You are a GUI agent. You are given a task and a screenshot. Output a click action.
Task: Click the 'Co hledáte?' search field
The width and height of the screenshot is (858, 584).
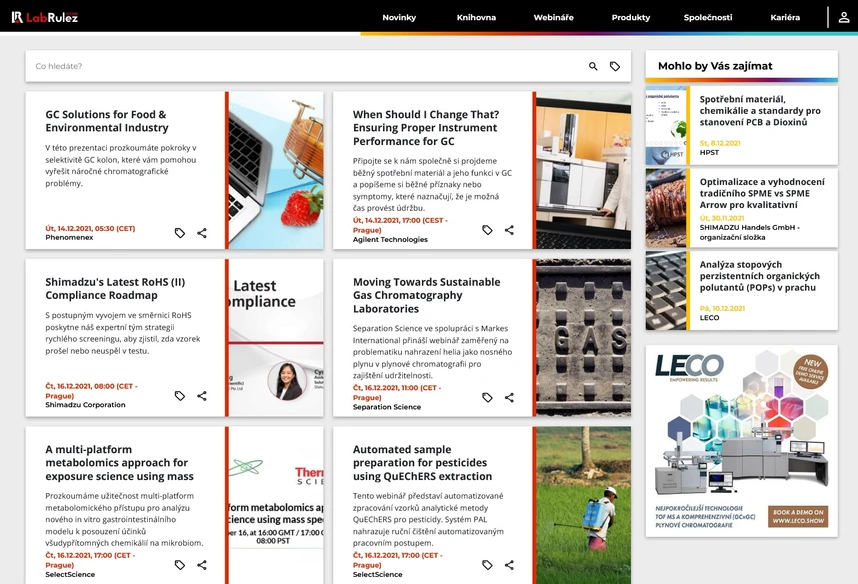click(306, 66)
